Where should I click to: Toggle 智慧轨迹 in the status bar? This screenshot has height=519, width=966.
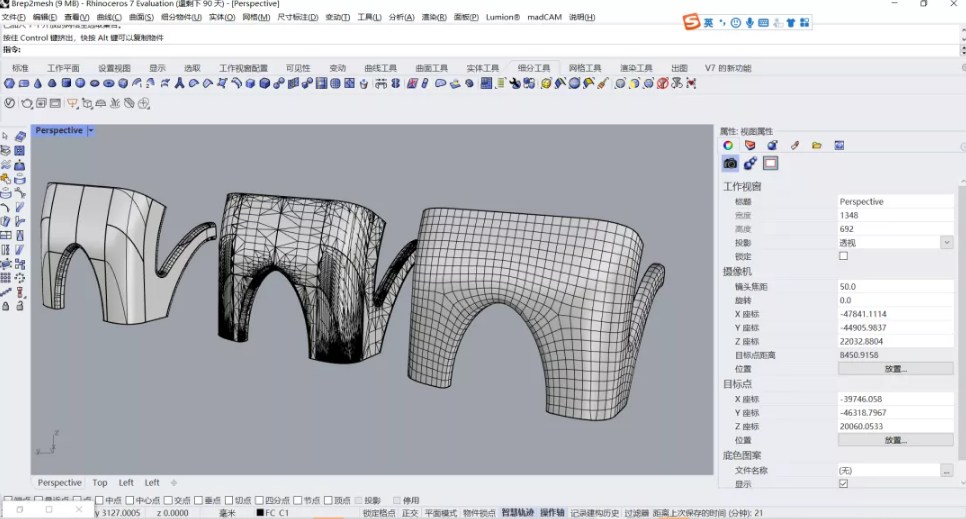(517, 513)
